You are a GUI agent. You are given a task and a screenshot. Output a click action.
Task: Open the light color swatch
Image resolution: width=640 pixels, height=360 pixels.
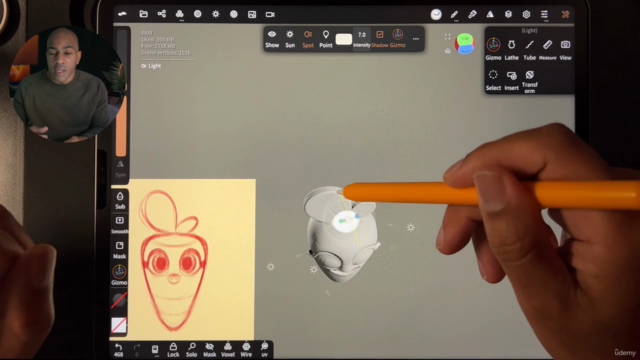pos(344,39)
